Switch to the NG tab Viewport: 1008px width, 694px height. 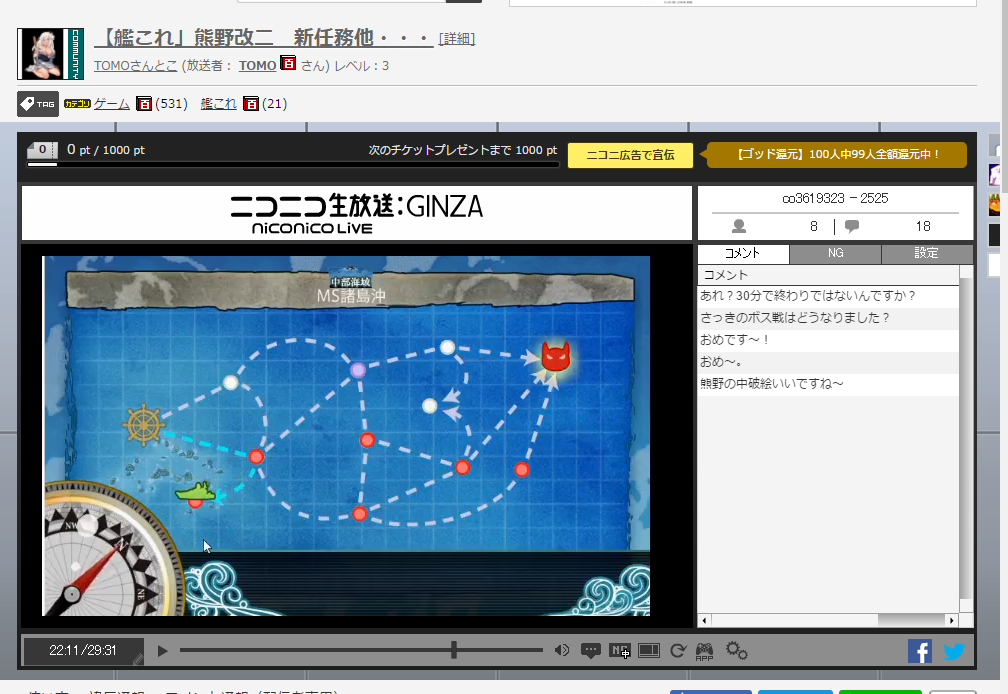pyautogui.click(x=835, y=253)
